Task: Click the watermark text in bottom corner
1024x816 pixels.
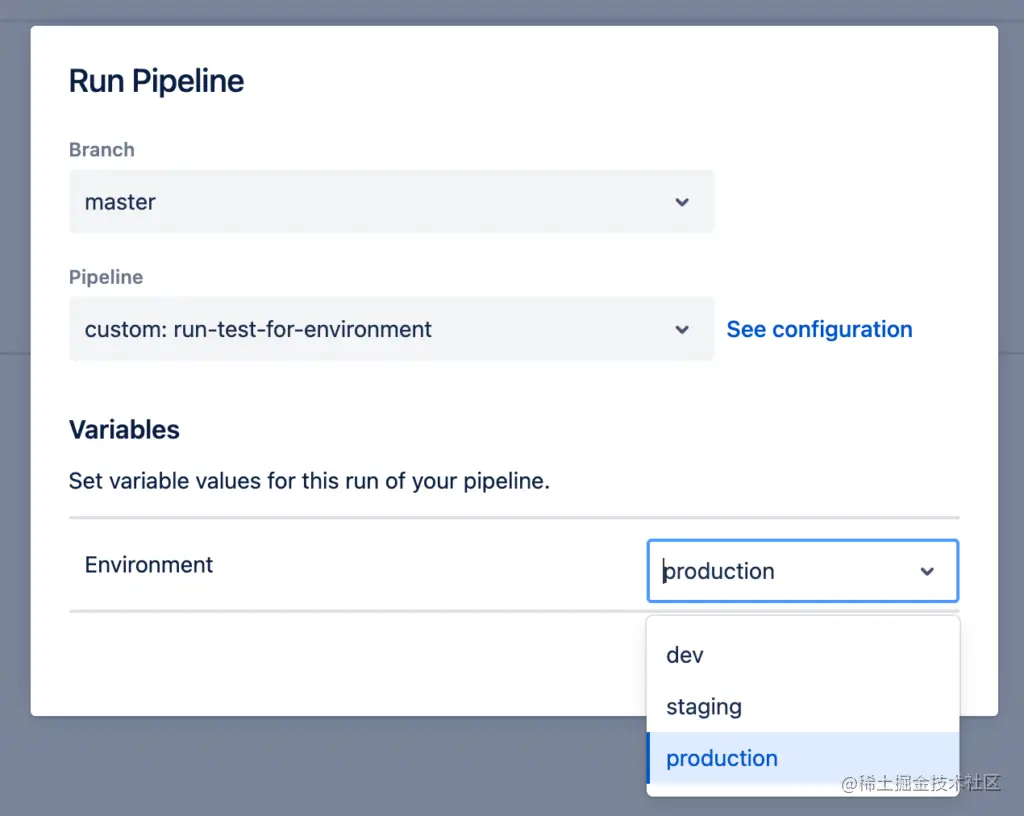Action: pyautogui.click(x=920, y=783)
